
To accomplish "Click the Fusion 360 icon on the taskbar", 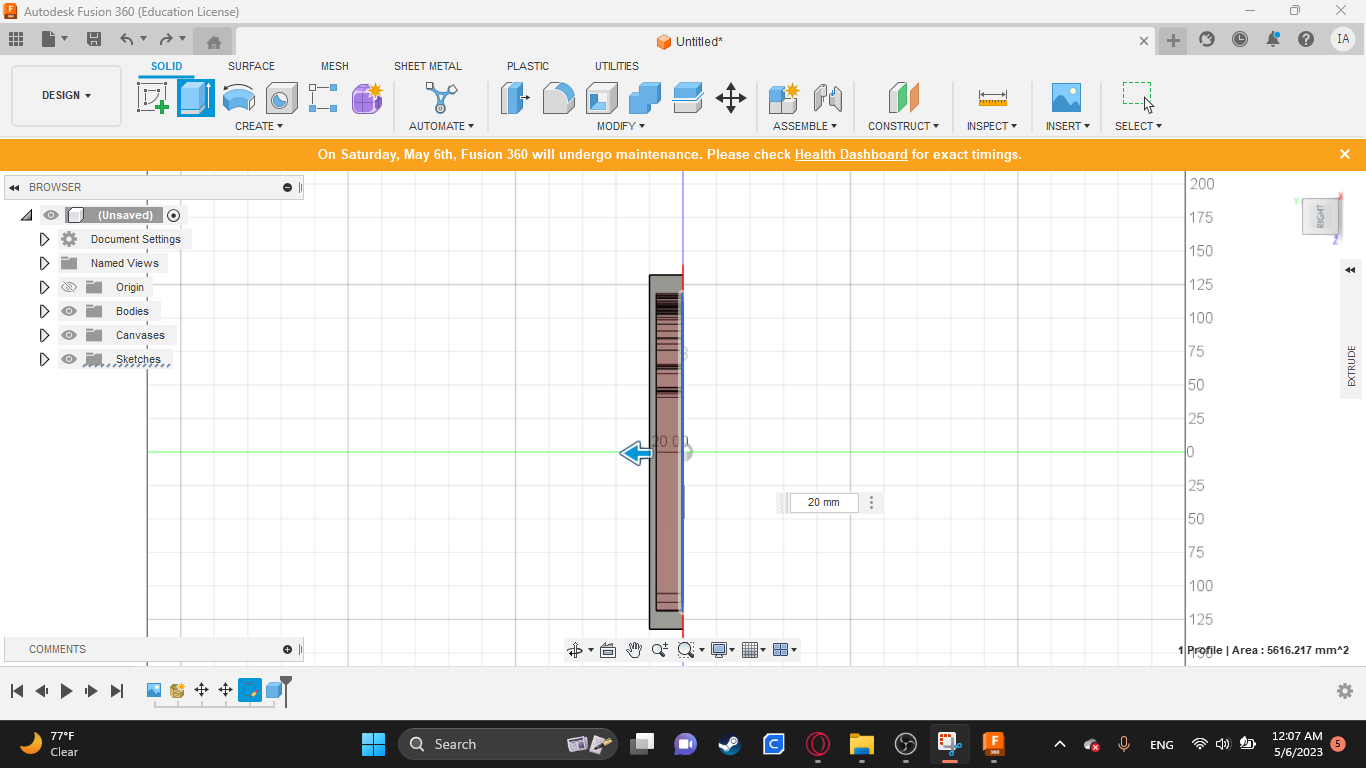I will coord(993,744).
